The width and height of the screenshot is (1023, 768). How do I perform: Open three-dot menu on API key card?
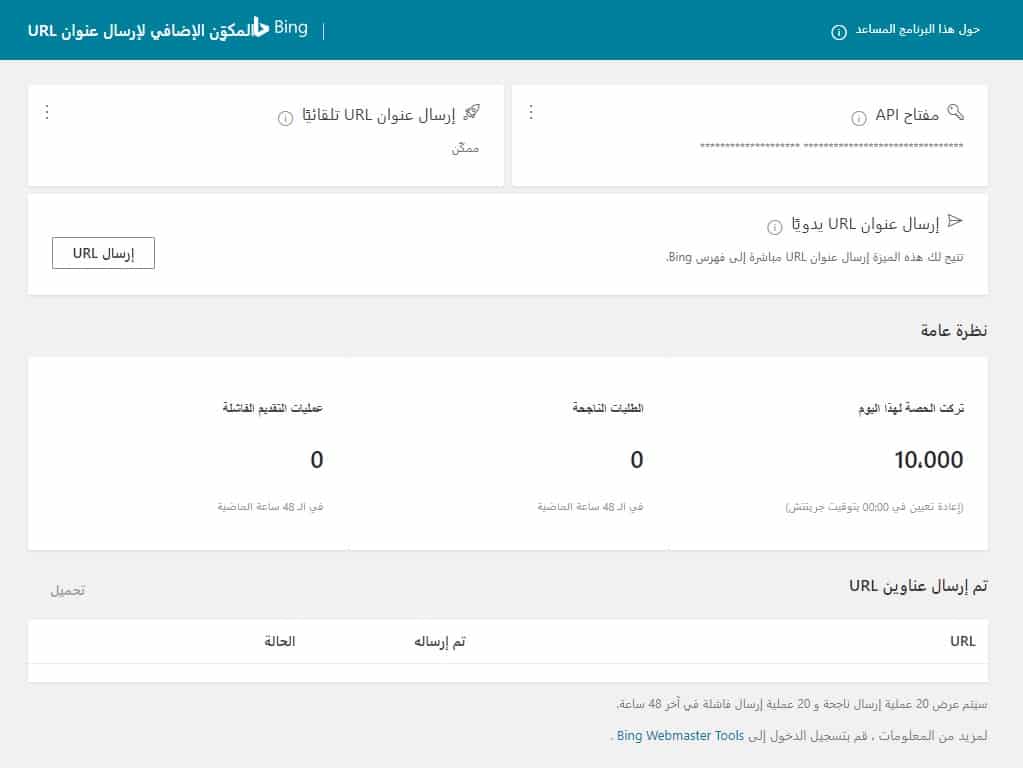point(531,112)
